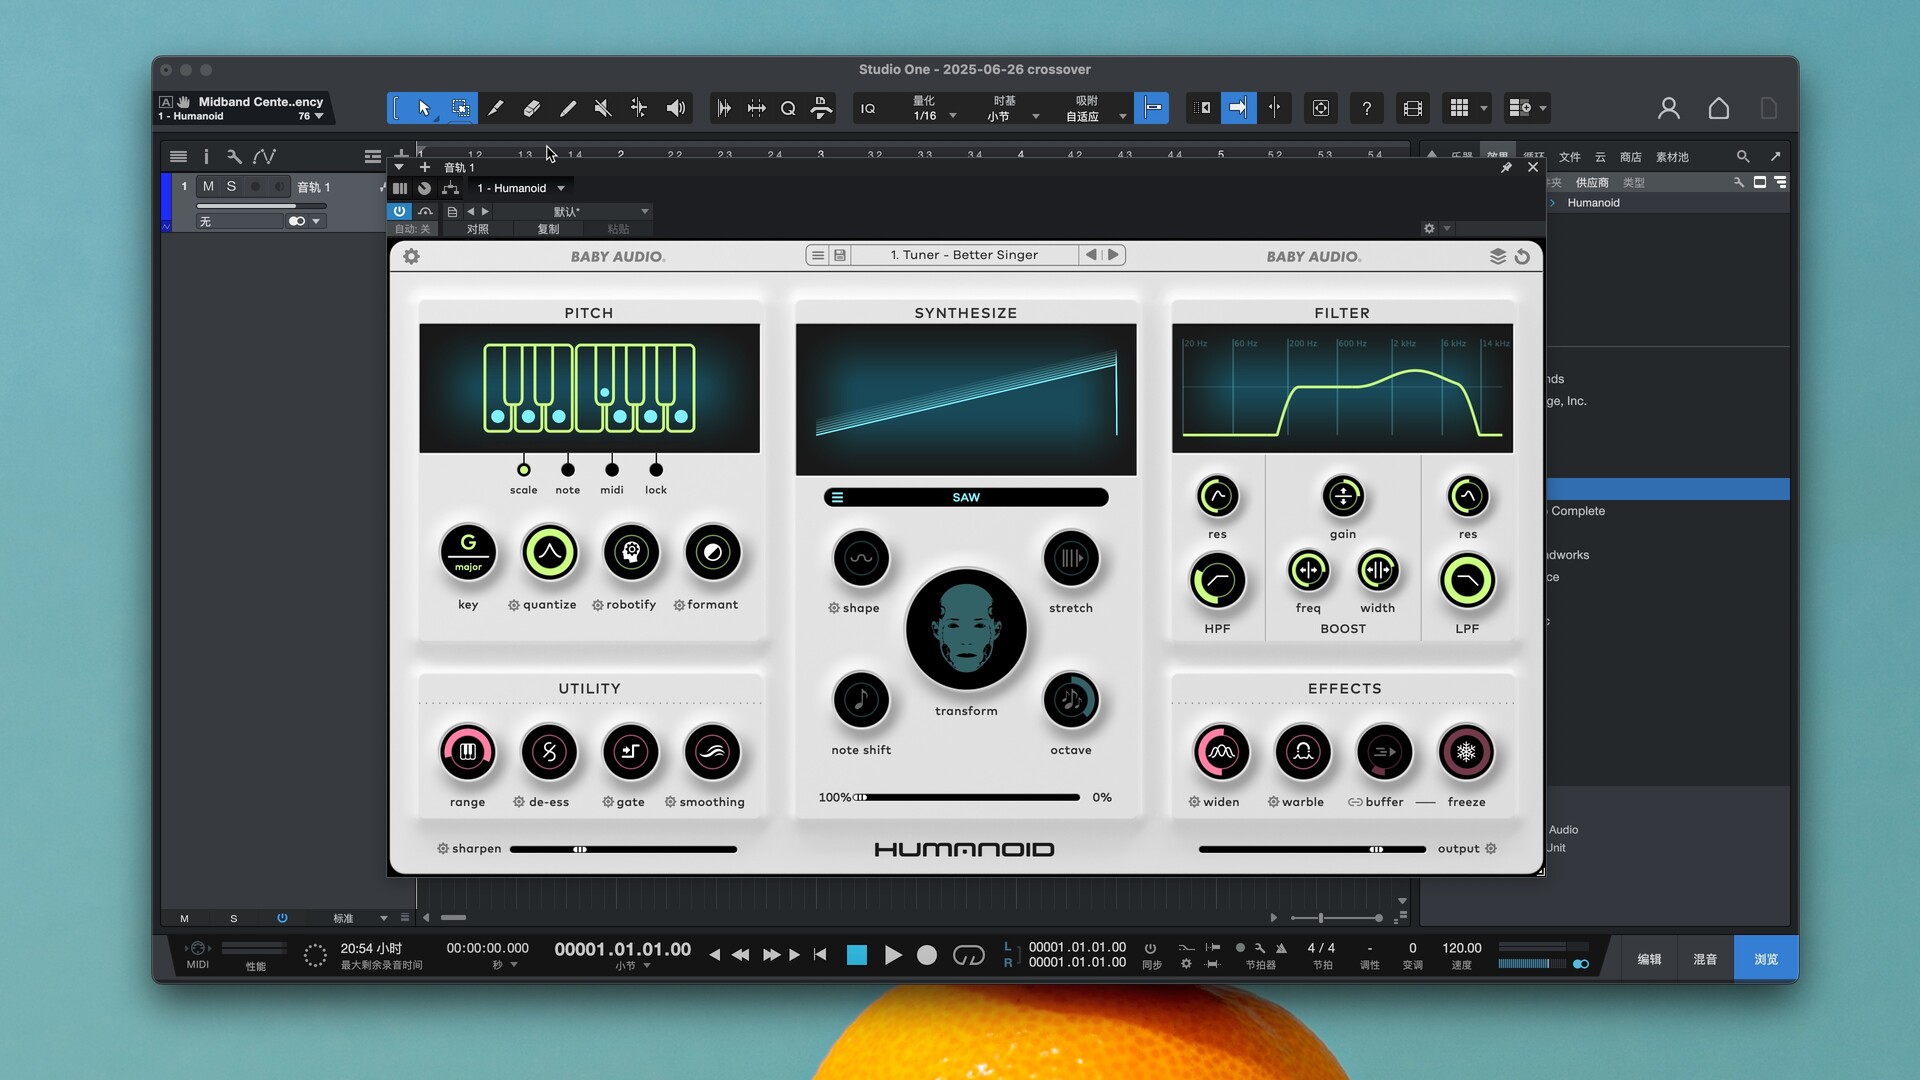The height and width of the screenshot is (1080, 1920).
Task: Open the SAW waveform selector
Action: click(966, 497)
